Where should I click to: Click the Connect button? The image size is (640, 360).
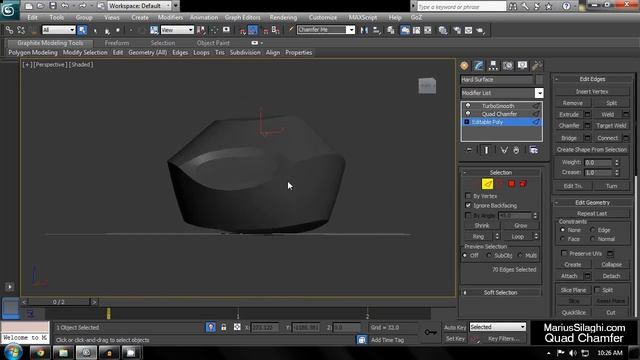[607, 138]
